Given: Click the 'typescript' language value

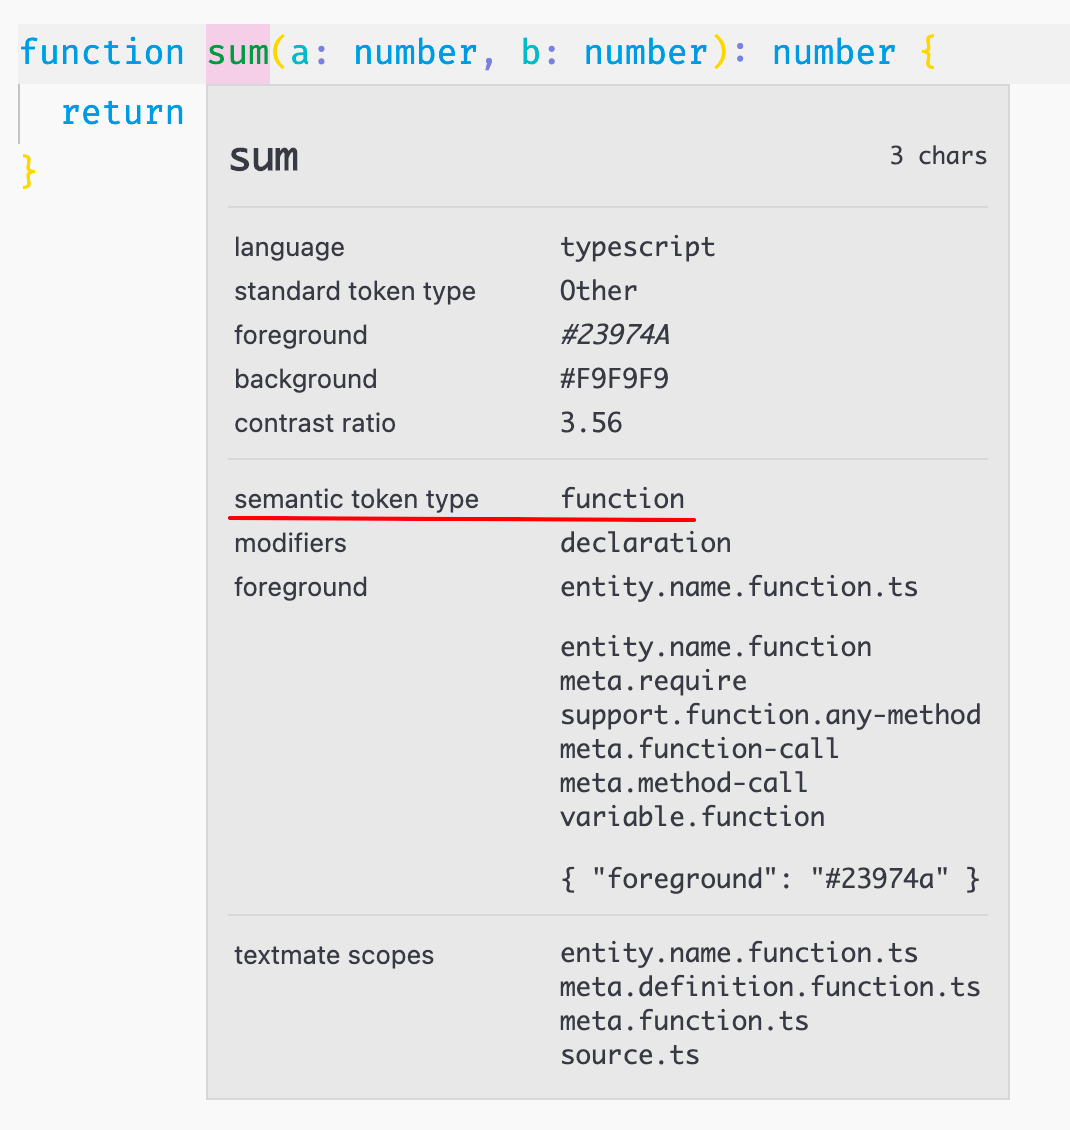Looking at the screenshot, I should point(638,247).
